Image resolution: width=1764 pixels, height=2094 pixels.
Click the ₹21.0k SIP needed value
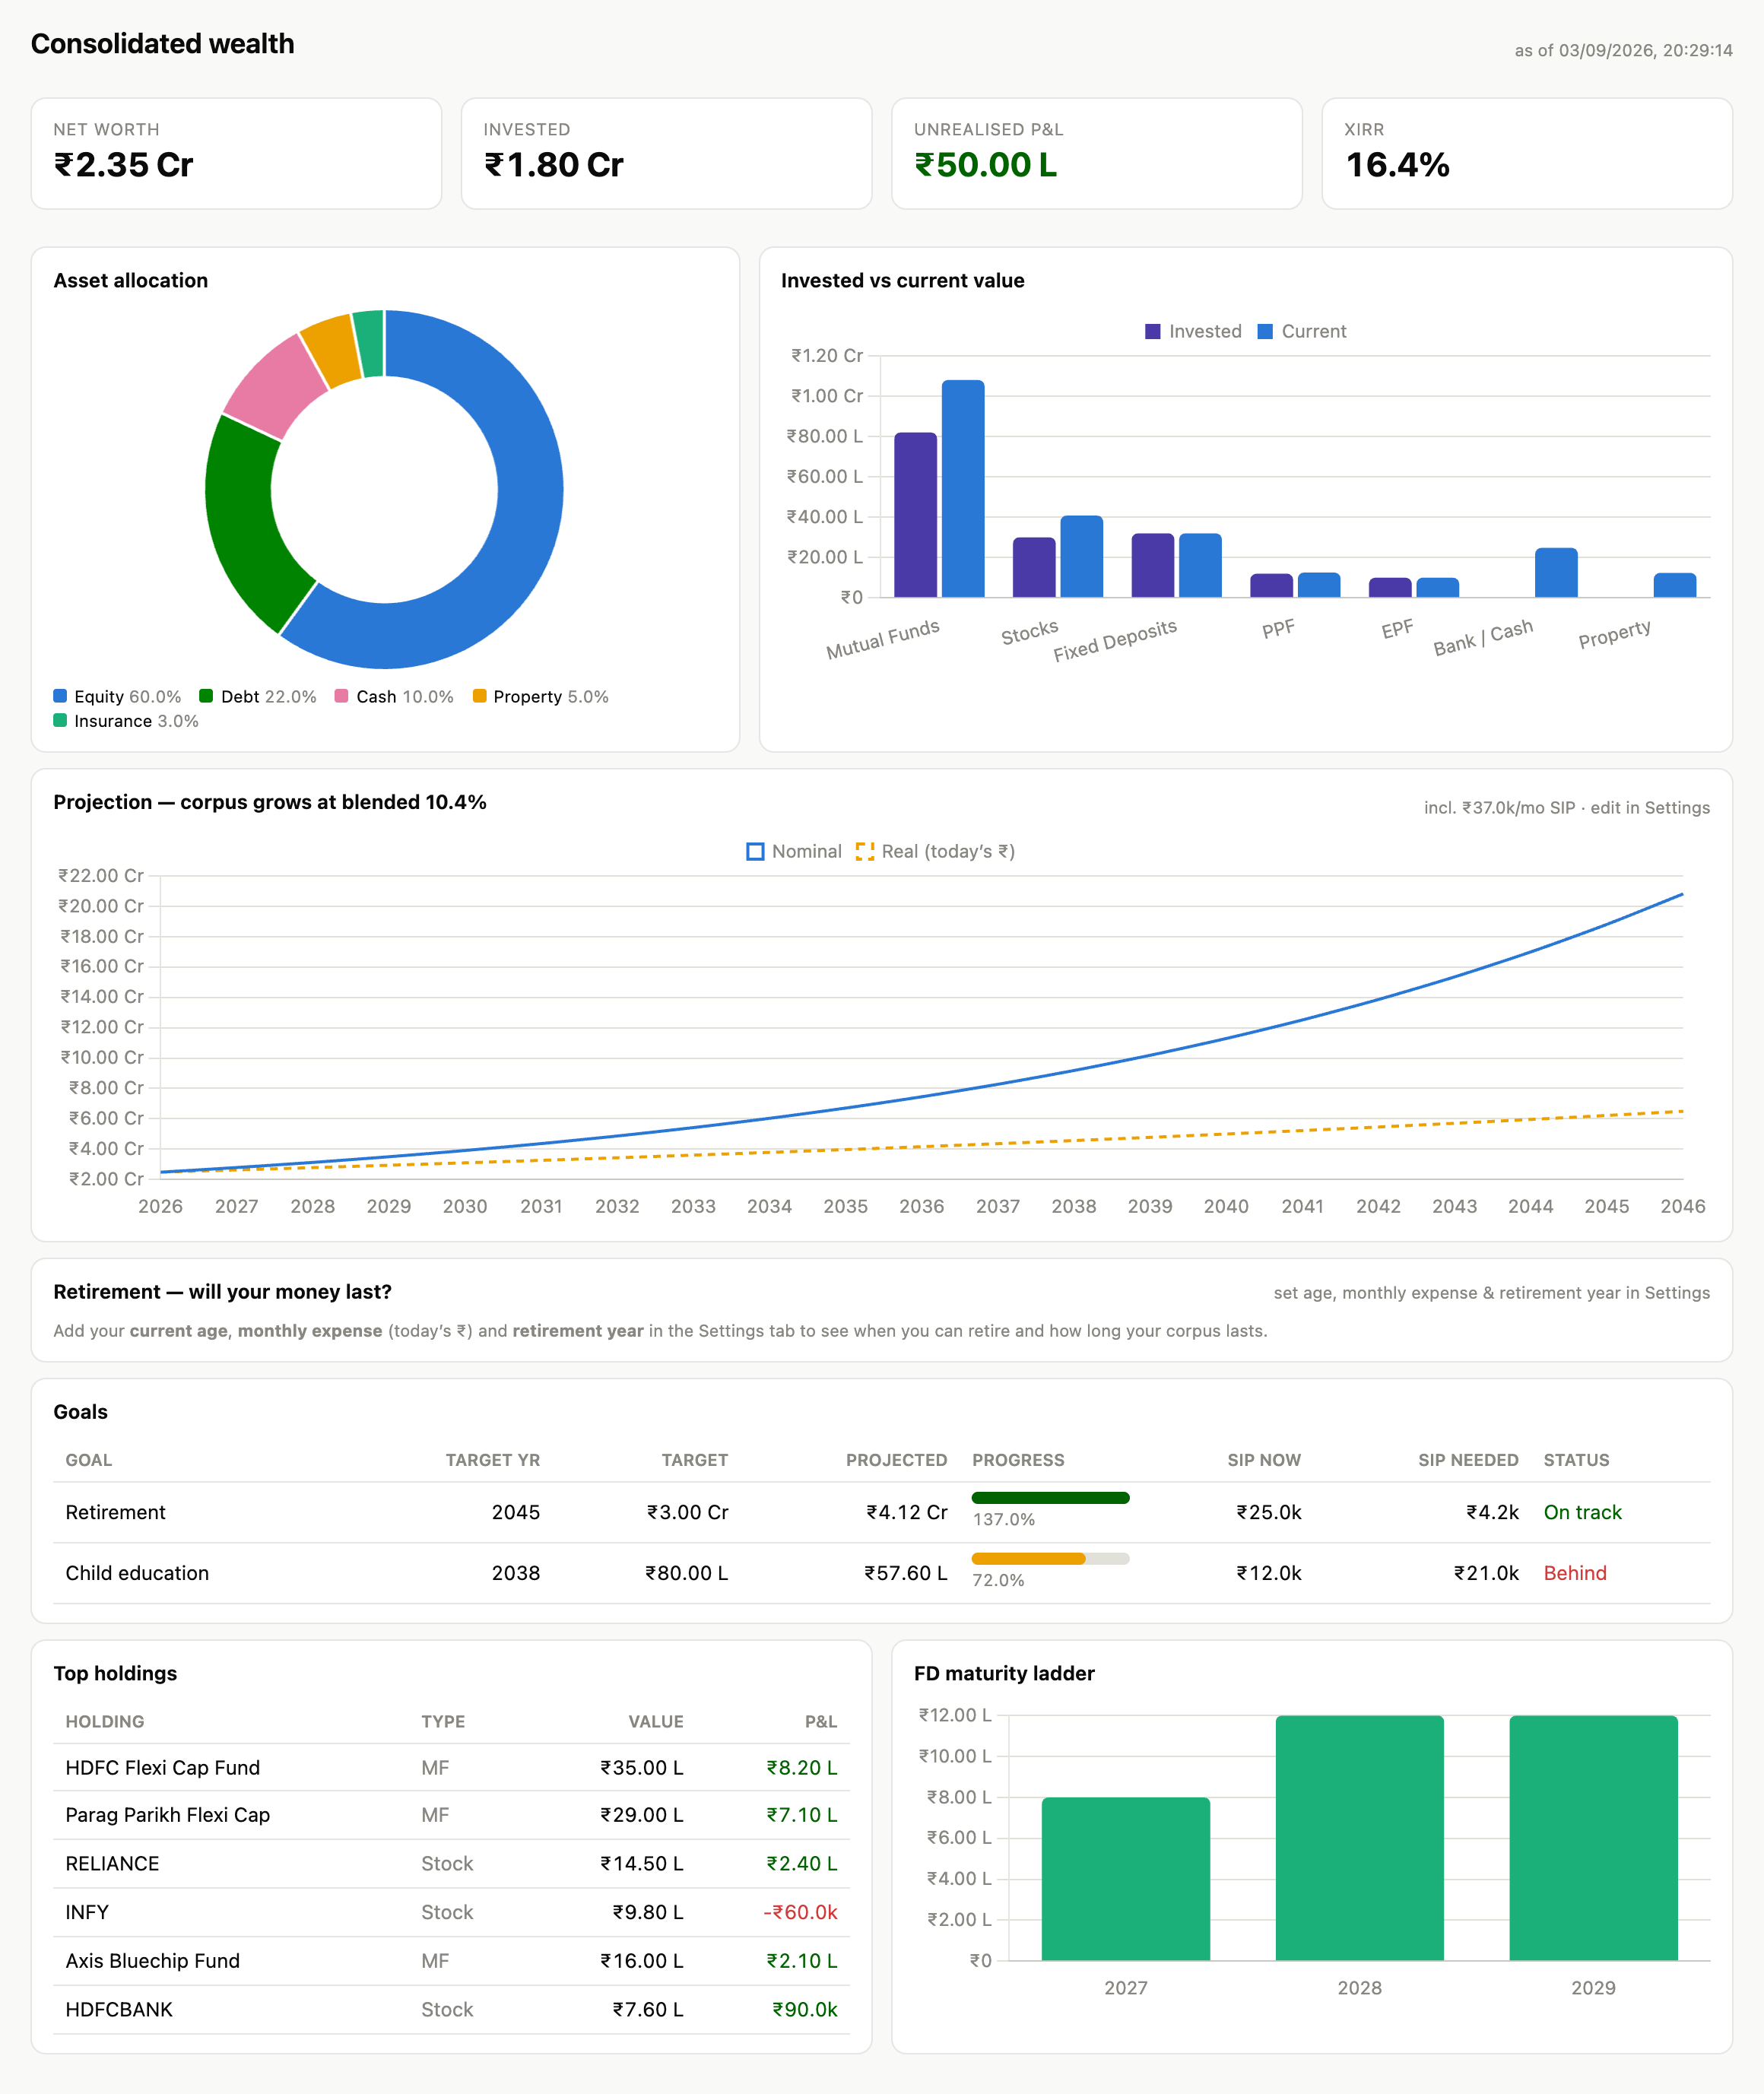pyautogui.click(x=1486, y=1573)
